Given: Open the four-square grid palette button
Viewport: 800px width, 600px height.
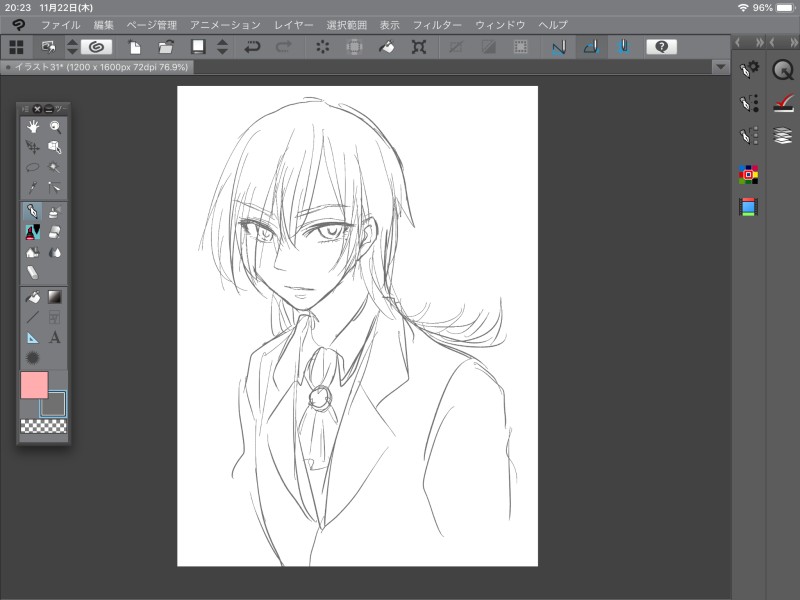Looking at the screenshot, I should click(16, 47).
